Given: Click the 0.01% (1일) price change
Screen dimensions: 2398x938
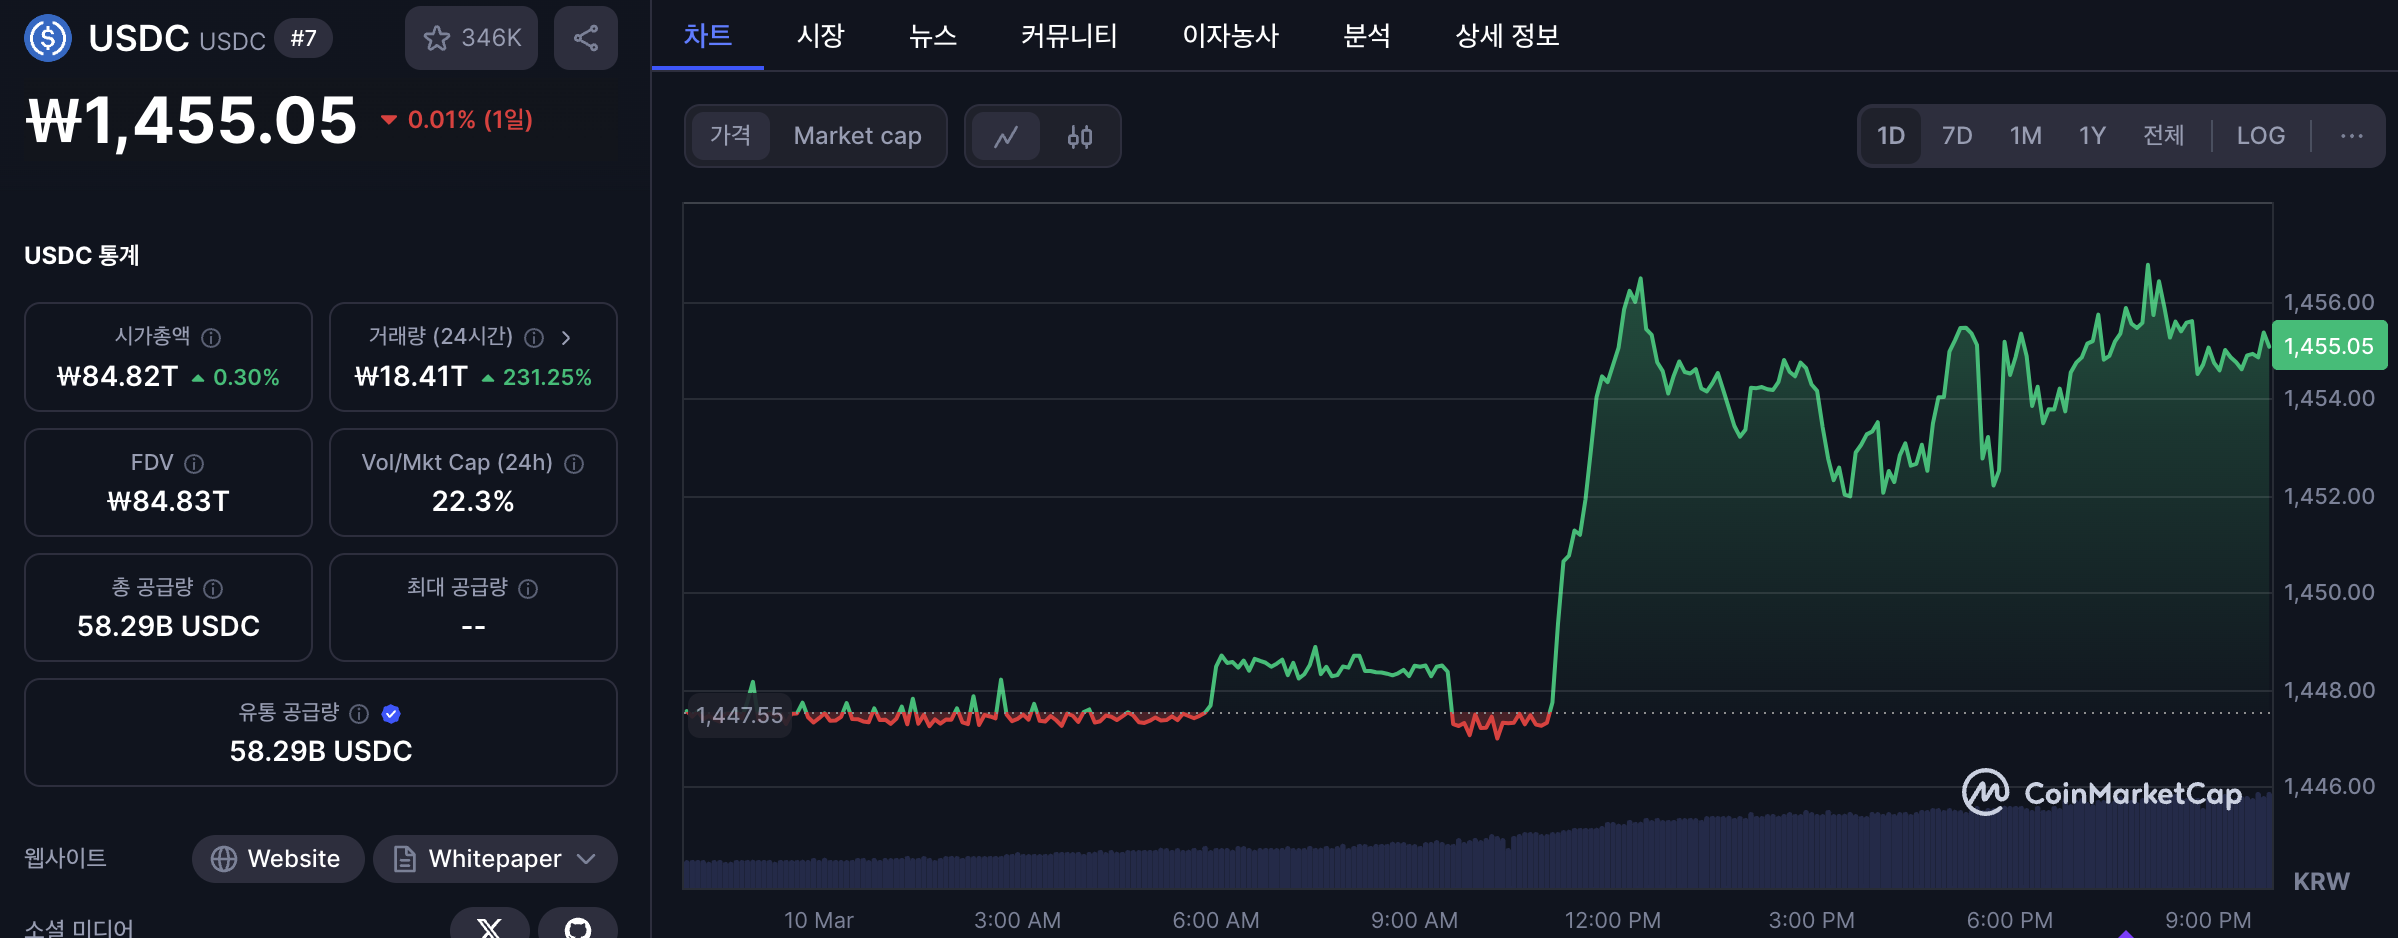Looking at the screenshot, I should point(458,120).
